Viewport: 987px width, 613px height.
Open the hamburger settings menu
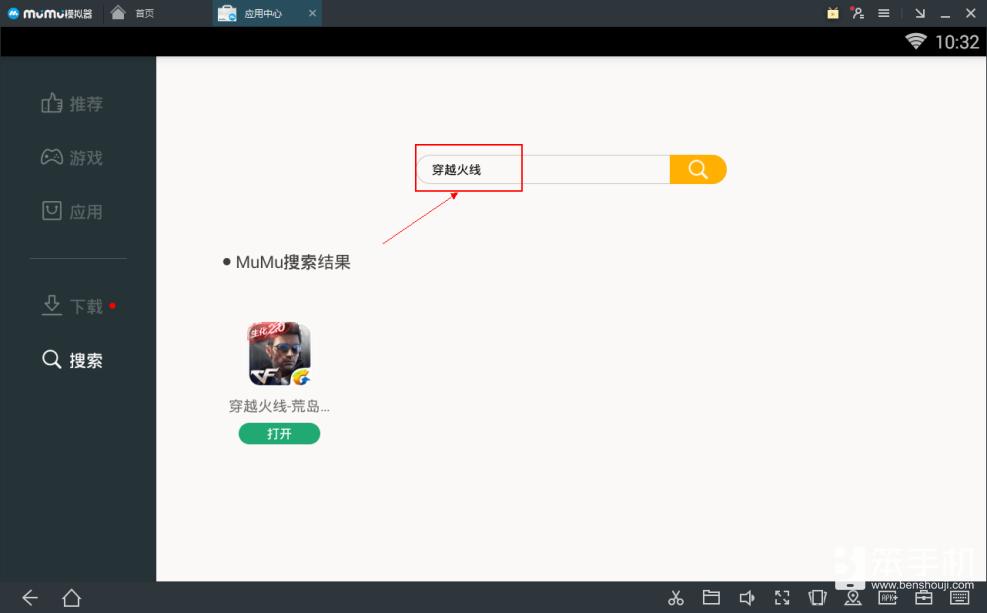click(884, 13)
